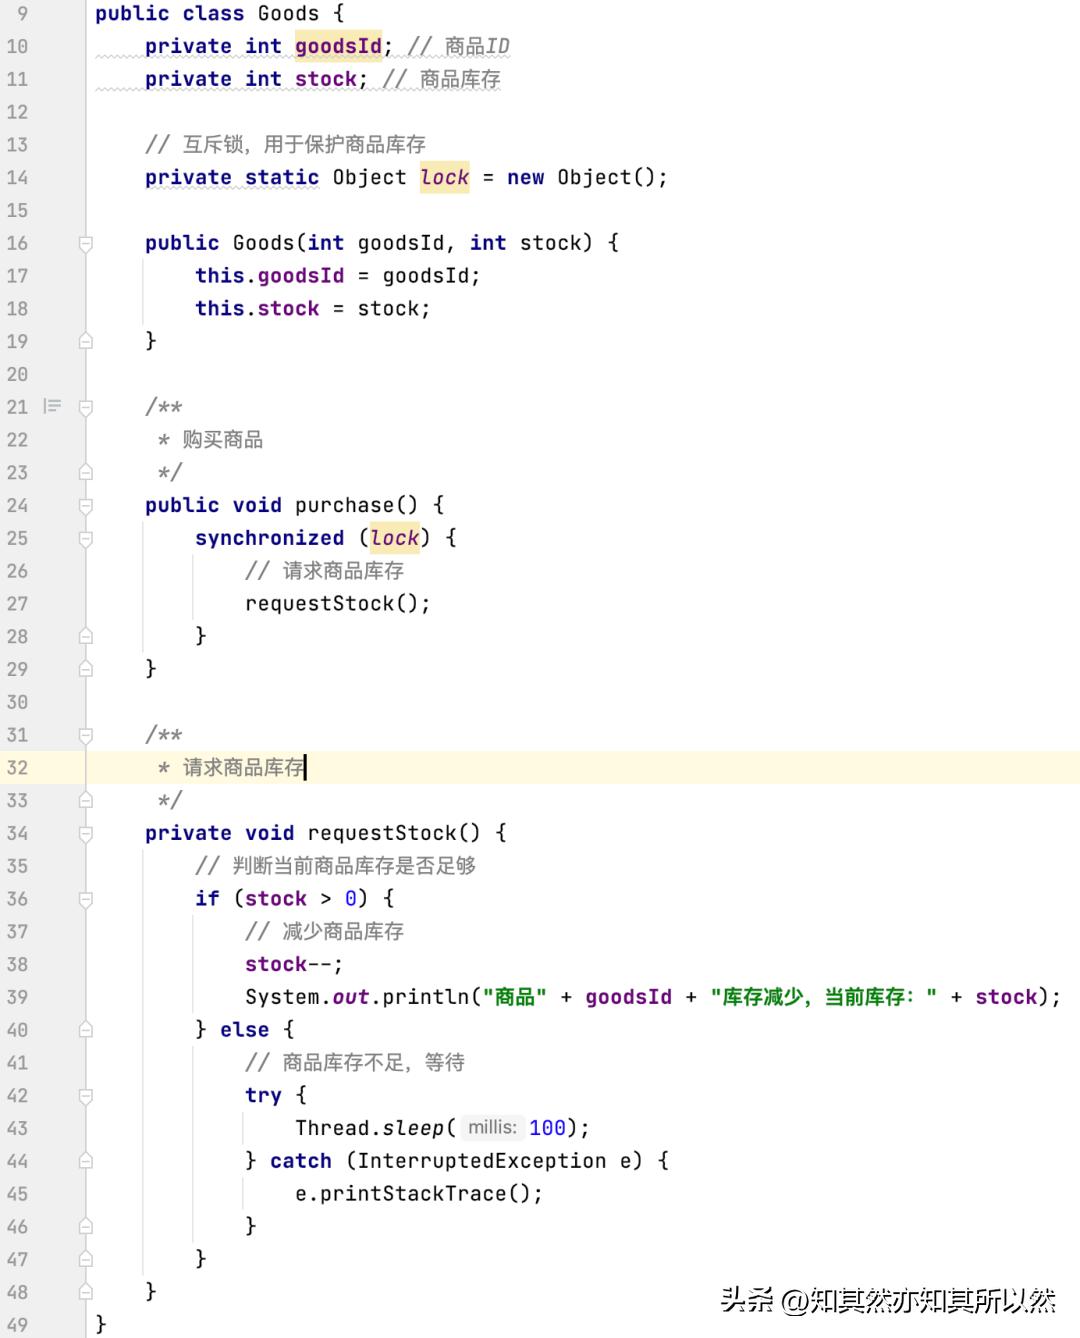Click the fold end marker on line 46

(86, 1227)
